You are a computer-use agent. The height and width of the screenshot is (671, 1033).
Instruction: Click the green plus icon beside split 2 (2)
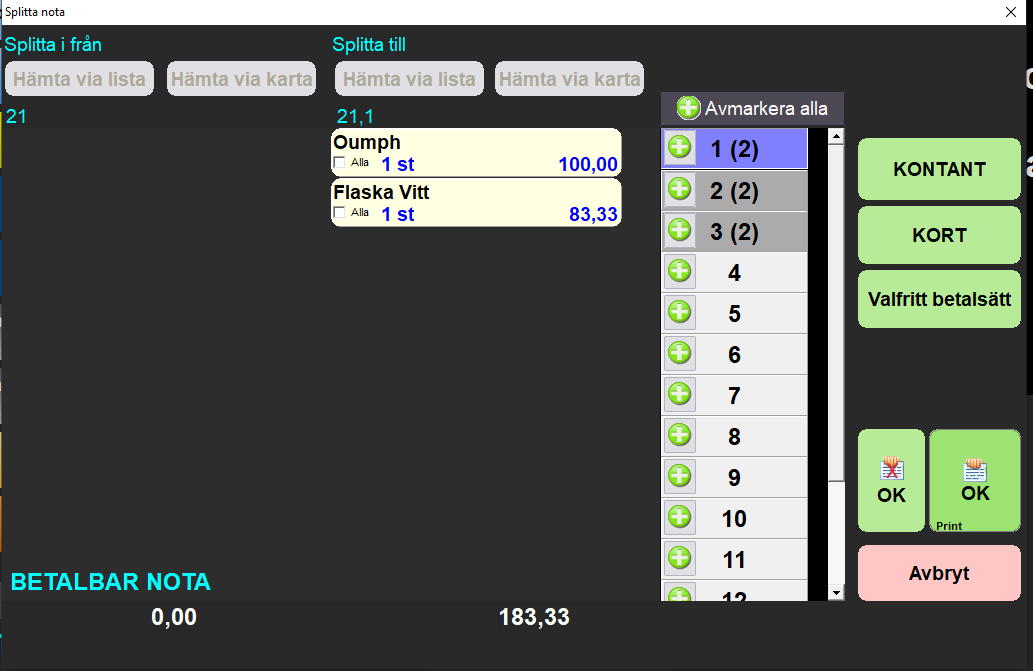pyautogui.click(x=680, y=190)
